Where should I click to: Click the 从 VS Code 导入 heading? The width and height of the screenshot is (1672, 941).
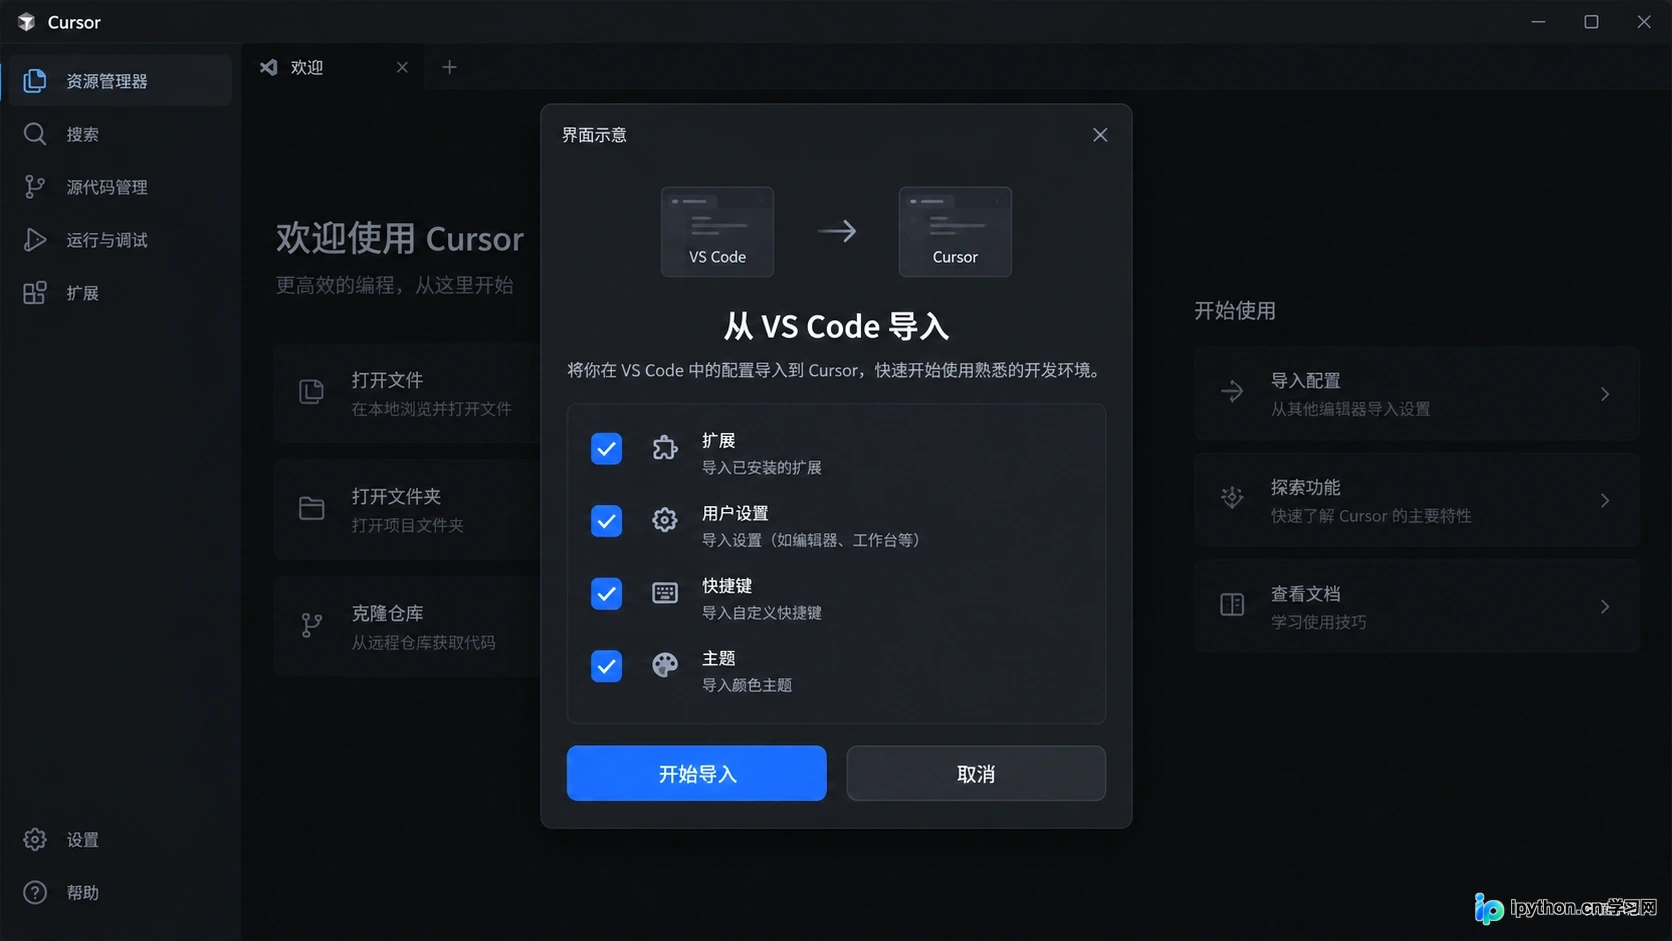tap(836, 326)
